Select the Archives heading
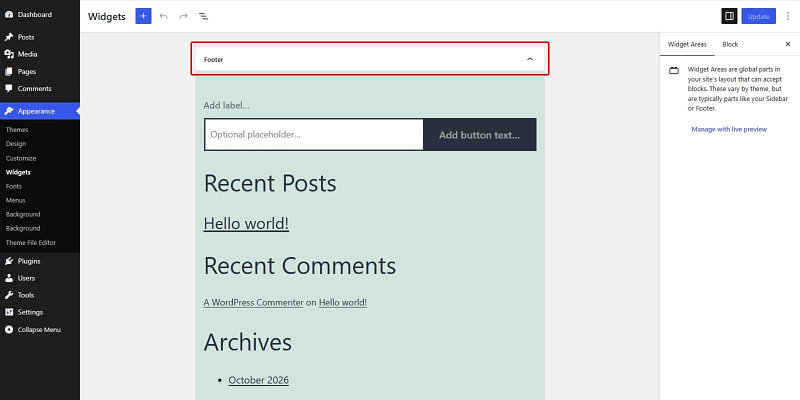This screenshot has height=400, width=800. (x=247, y=342)
